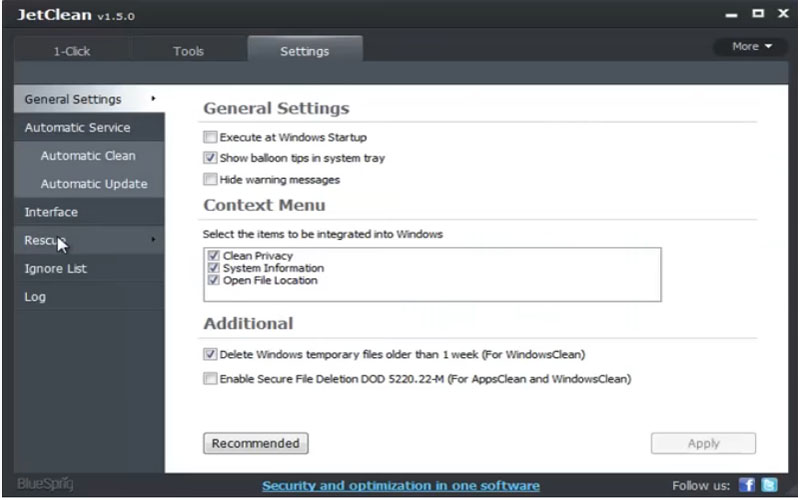Select General Settings in sidebar

point(89,99)
